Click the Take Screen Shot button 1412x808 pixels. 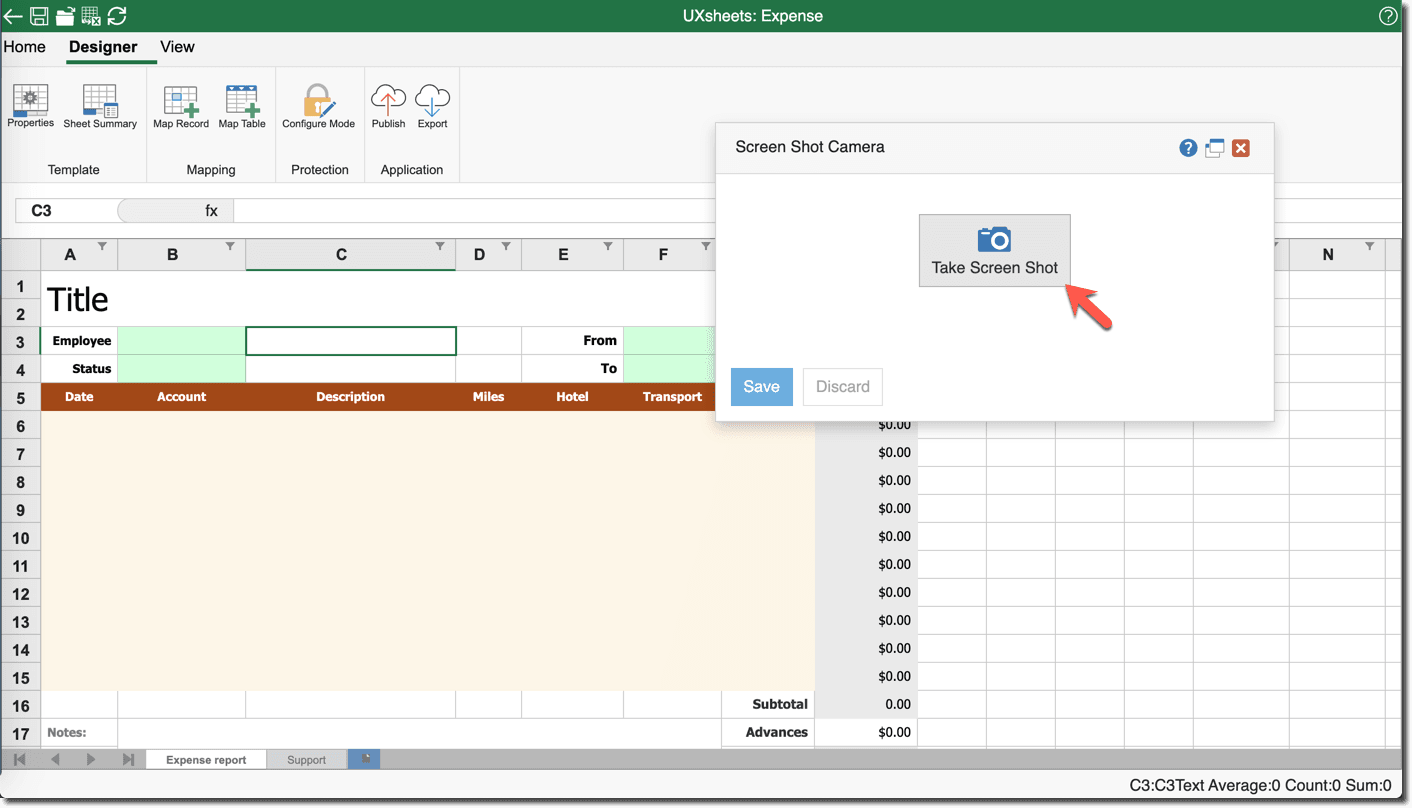click(995, 250)
